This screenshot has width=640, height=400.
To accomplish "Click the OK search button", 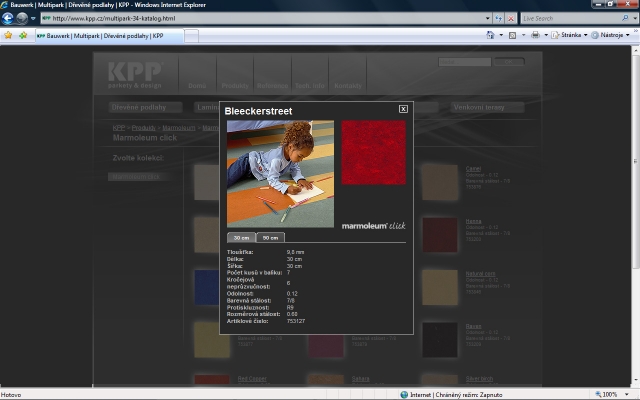I will click(x=509, y=62).
